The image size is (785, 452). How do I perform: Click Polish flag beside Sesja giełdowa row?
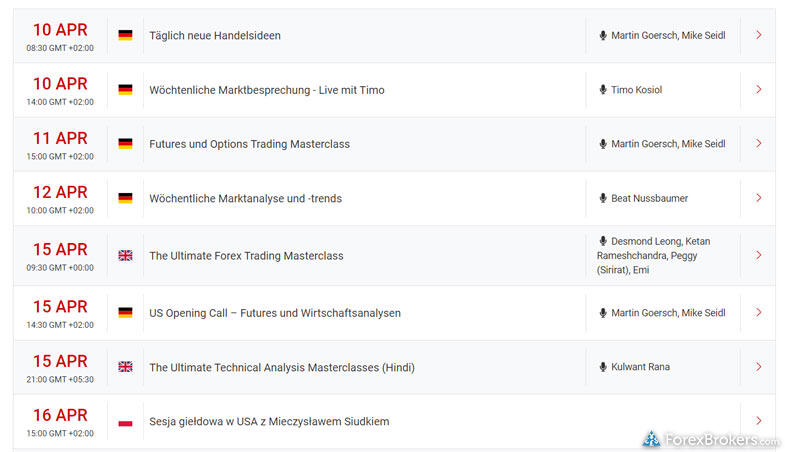coord(125,422)
